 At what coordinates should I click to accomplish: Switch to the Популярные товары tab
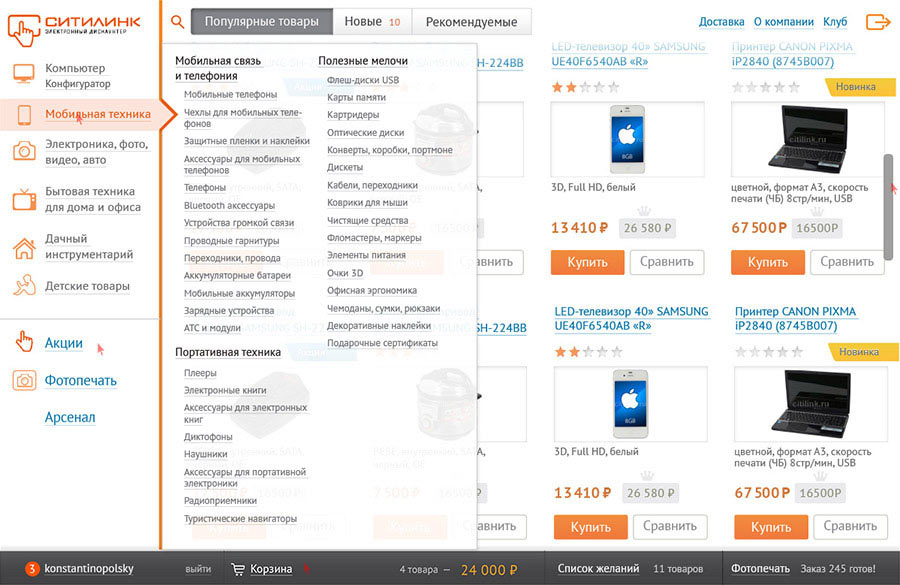click(262, 22)
